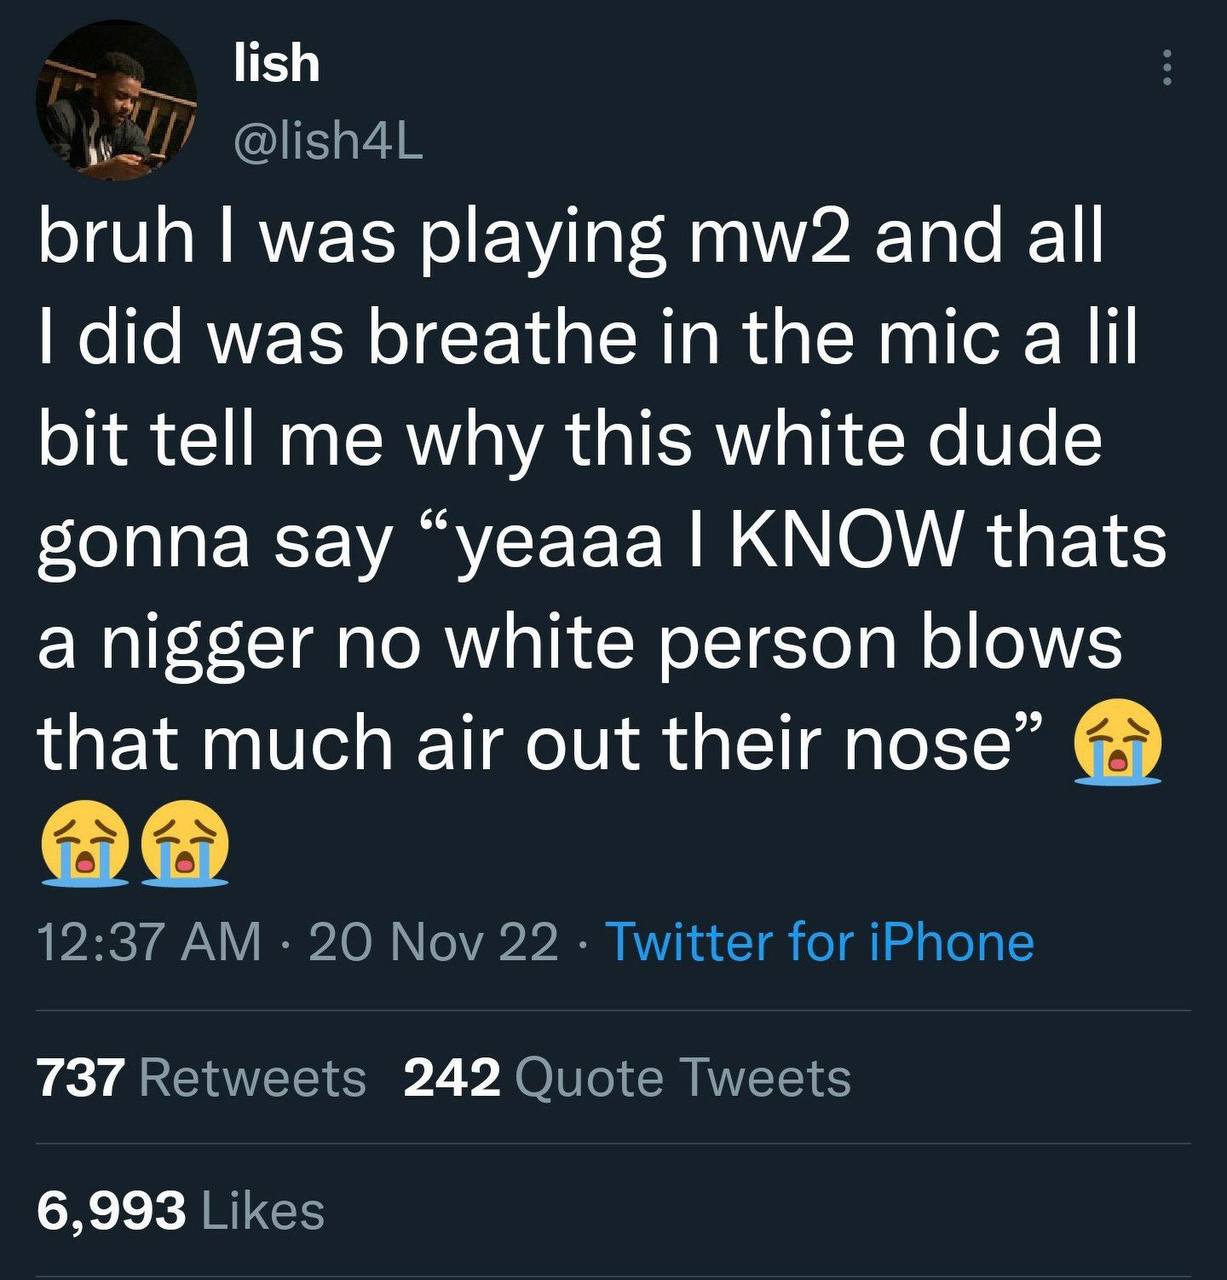The image size is (1227, 1280).
Task: Click the number 6,993 in likes count
Action: pos(112,1210)
